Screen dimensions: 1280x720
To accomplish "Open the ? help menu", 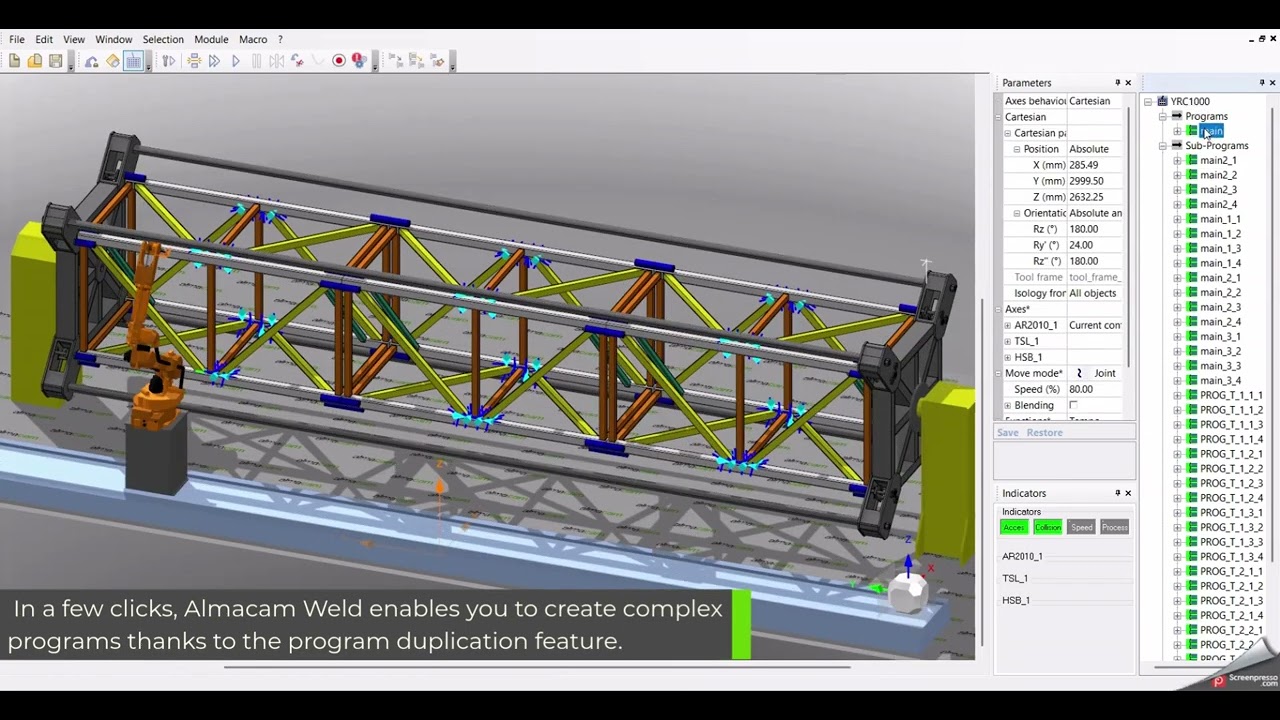I will (280, 40).
